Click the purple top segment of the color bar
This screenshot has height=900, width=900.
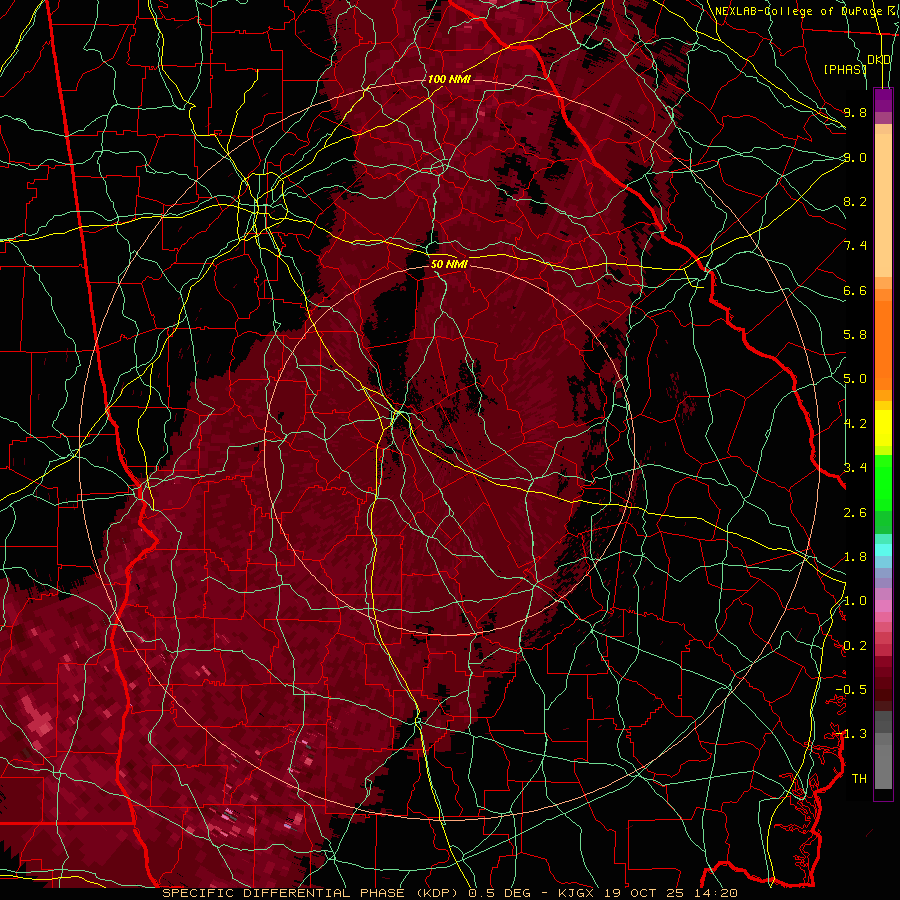click(883, 100)
